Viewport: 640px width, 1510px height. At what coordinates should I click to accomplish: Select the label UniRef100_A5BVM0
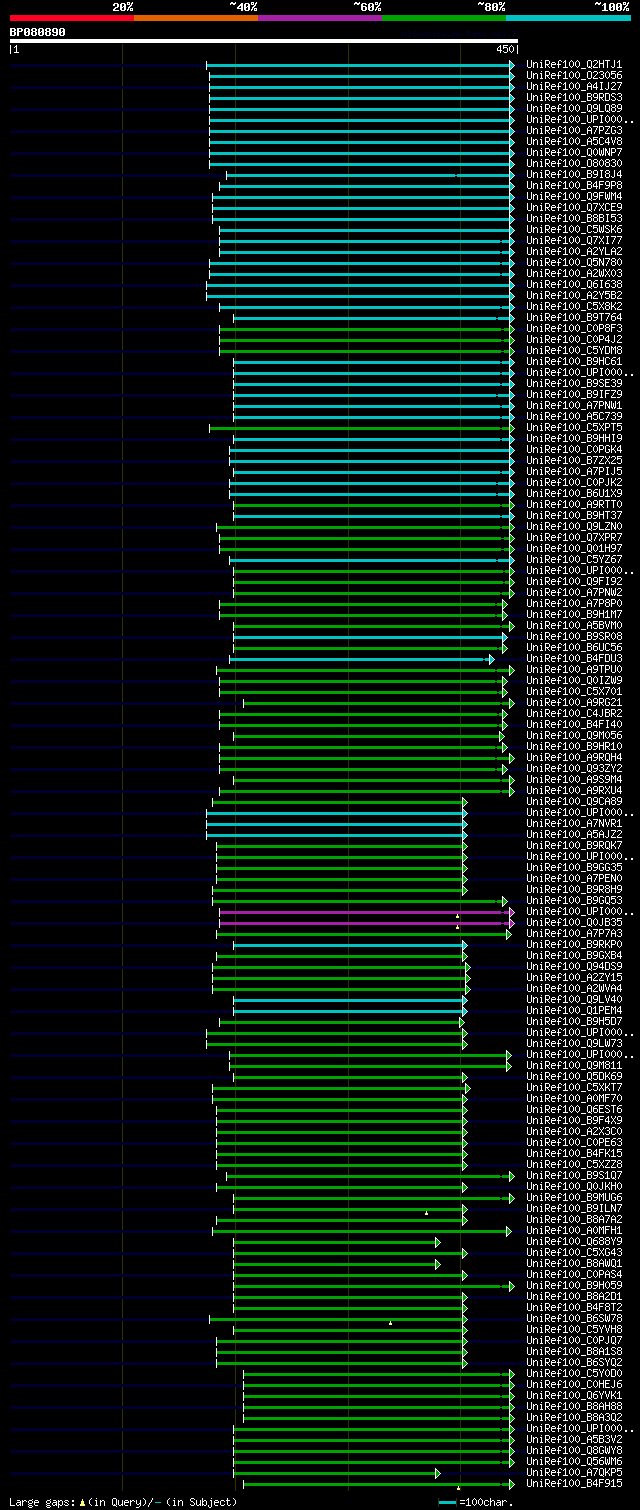pos(574,626)
